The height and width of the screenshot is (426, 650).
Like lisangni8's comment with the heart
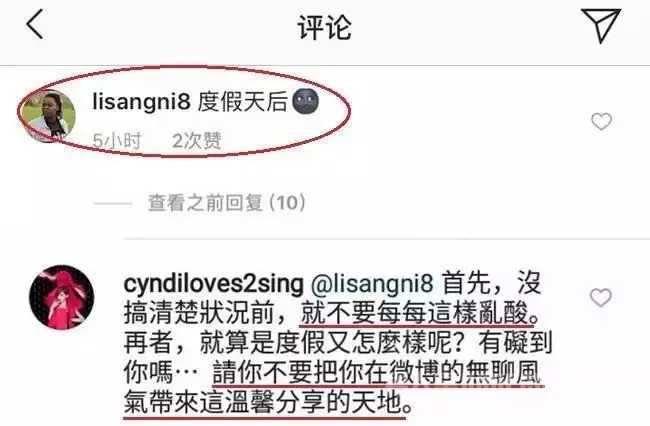601,121
